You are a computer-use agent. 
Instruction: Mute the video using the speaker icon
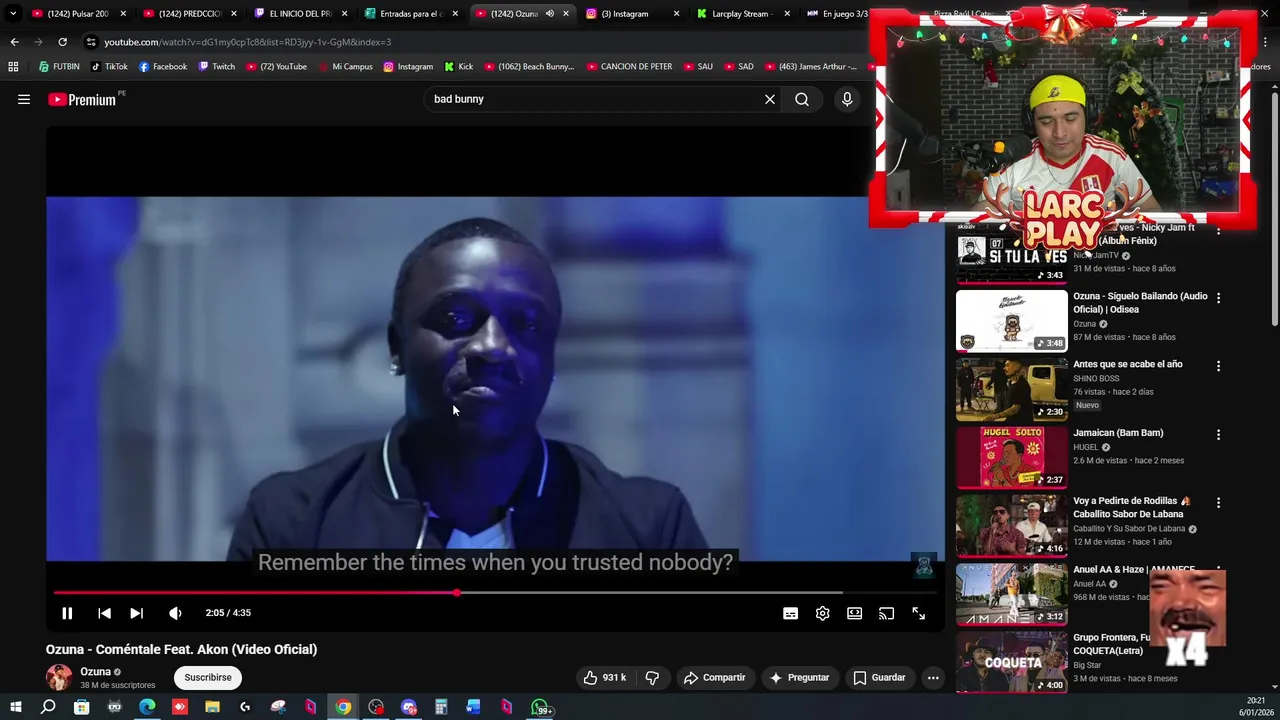(175, 613)
